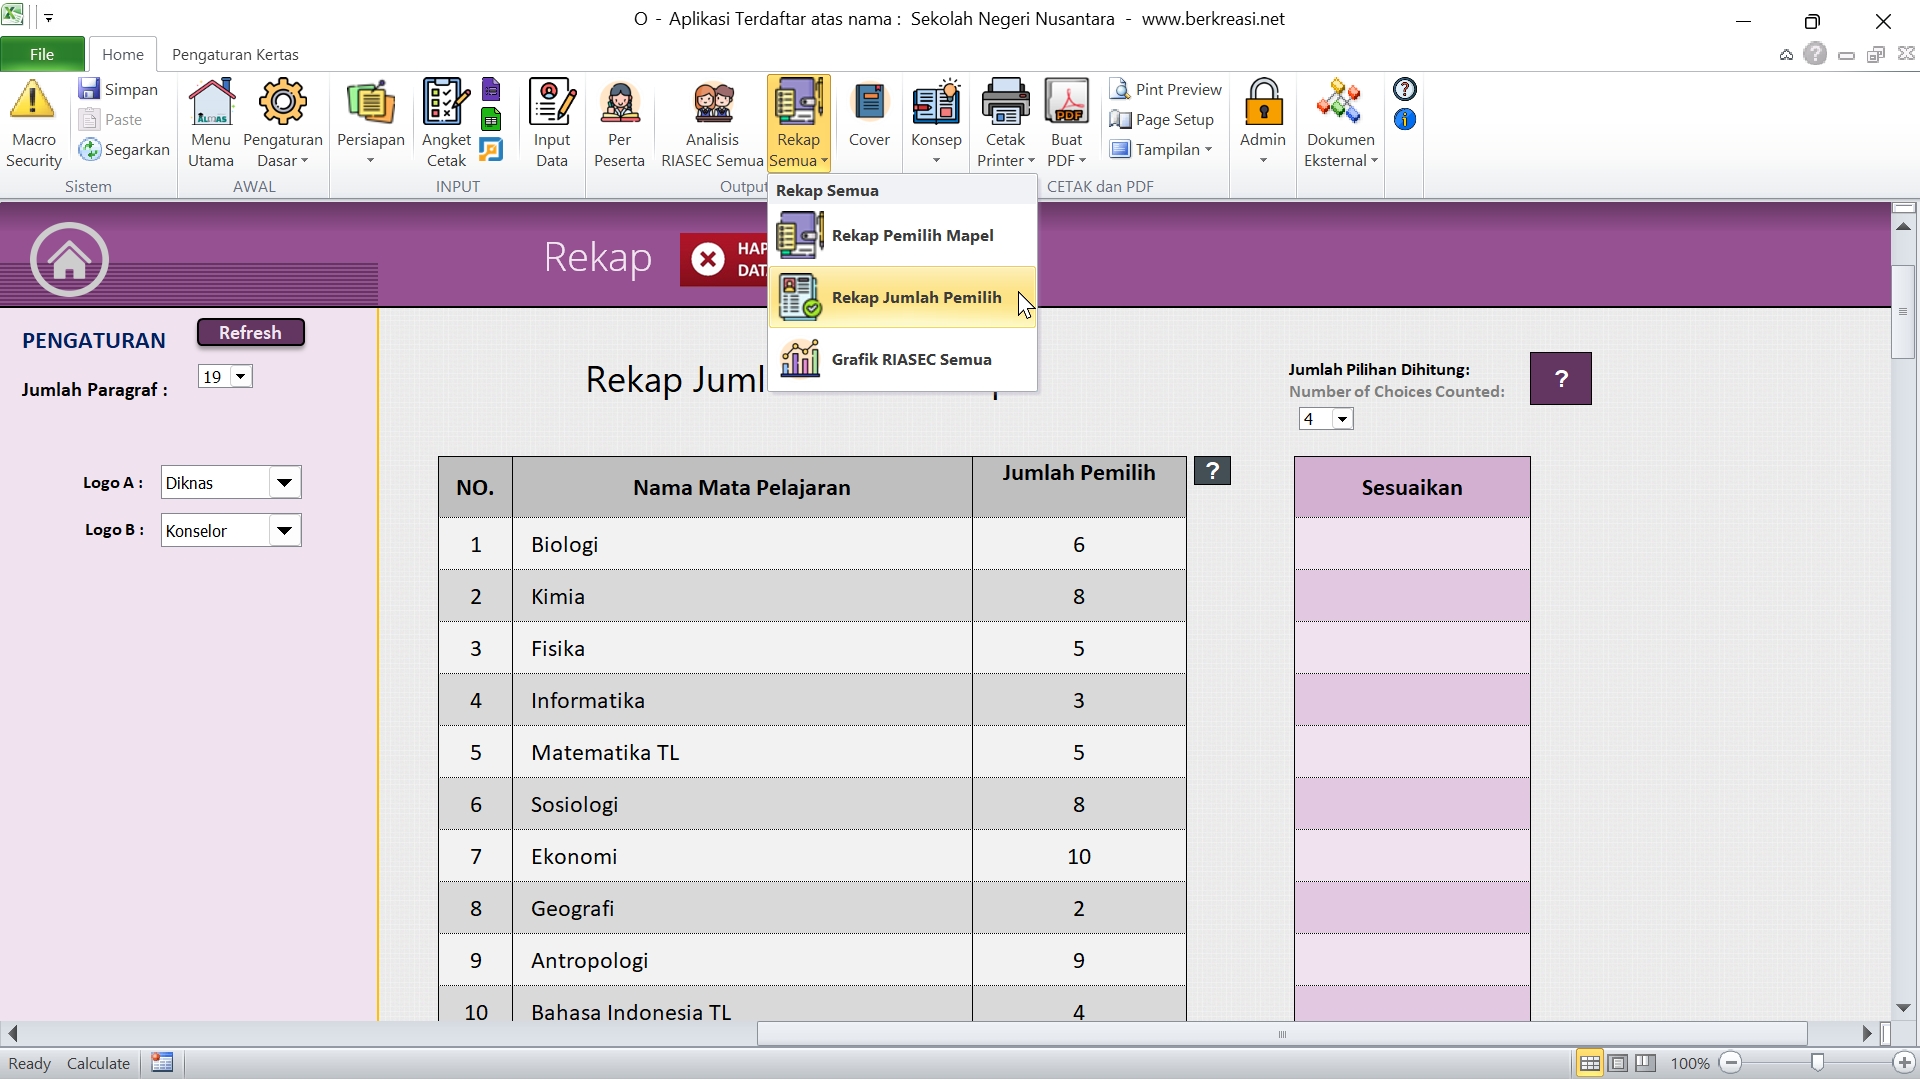Click the Cover book icon
This screenshot has width=1920, height=1080.
pyautogui.click(x=869, y=101)
